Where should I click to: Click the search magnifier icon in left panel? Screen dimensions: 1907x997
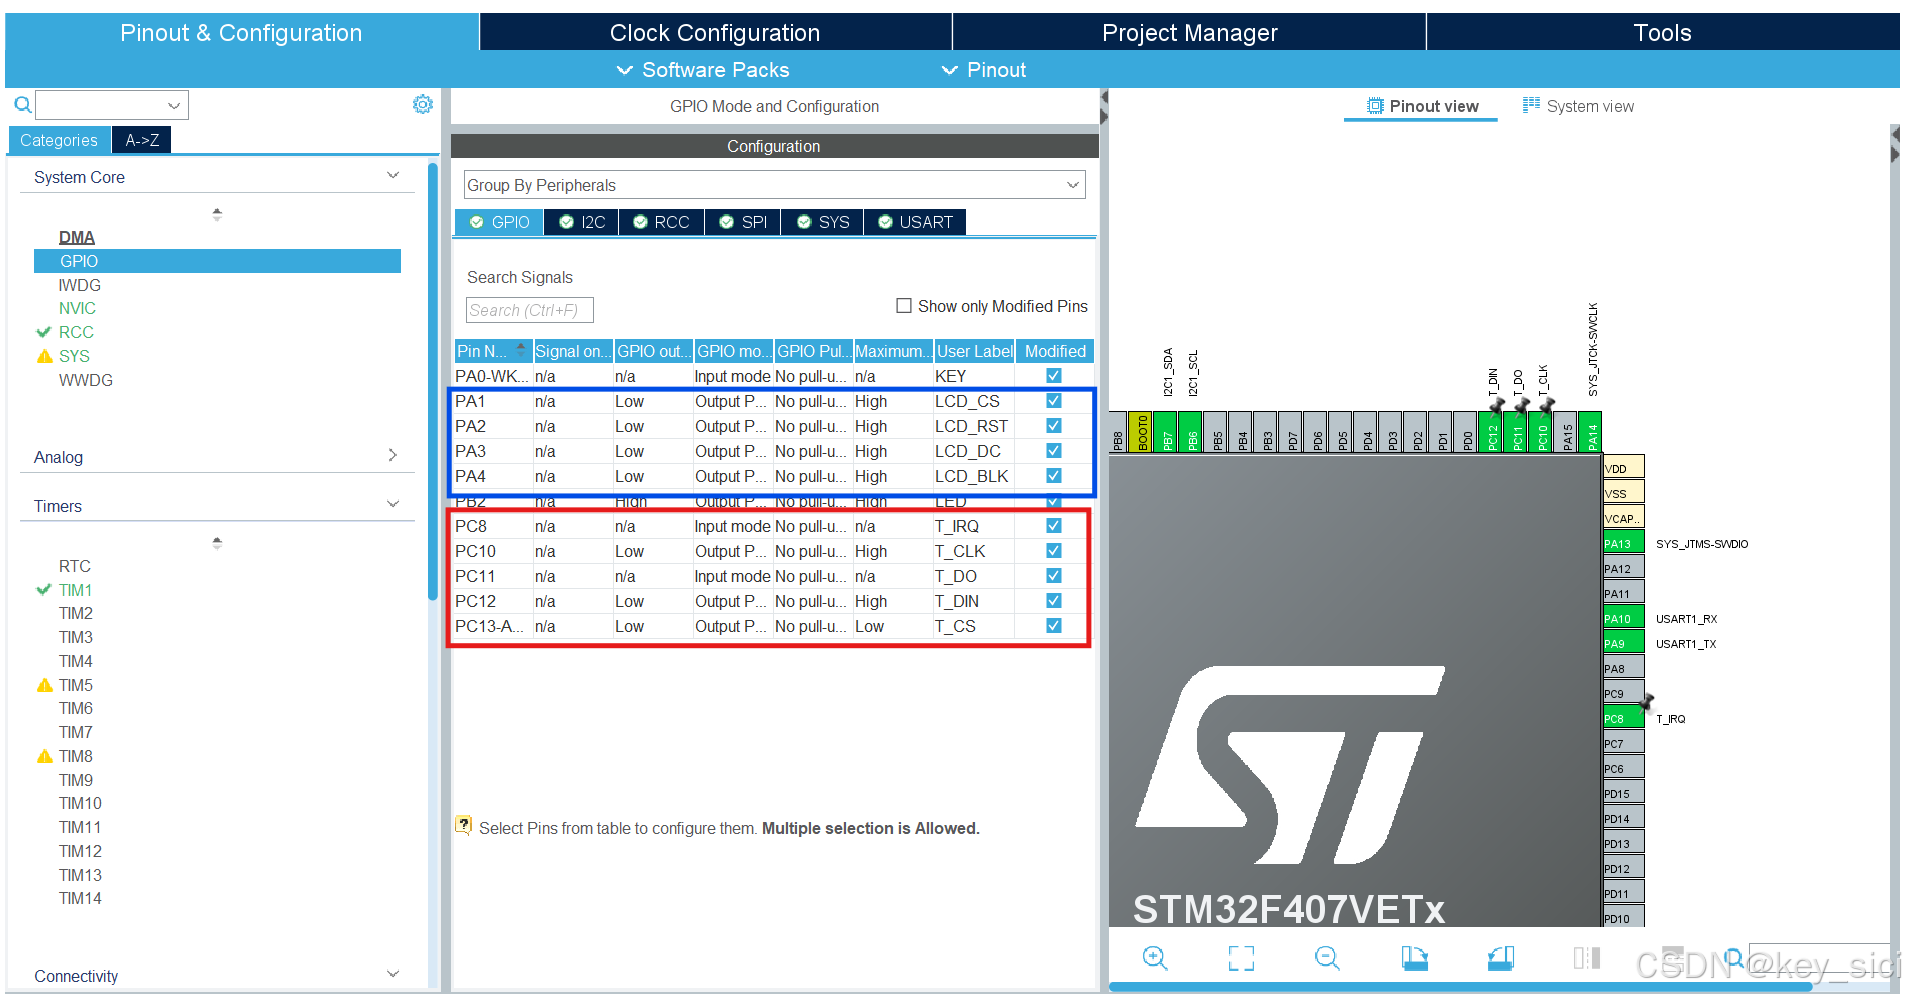(x=22, y=104)
